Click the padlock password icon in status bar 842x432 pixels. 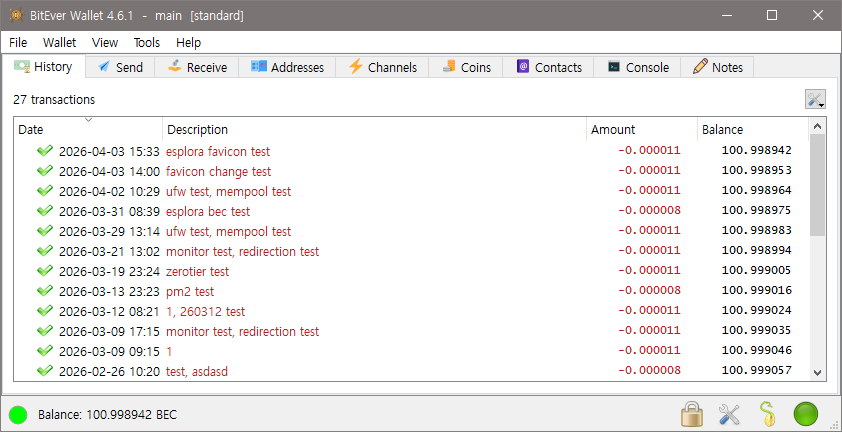(691, 413)
